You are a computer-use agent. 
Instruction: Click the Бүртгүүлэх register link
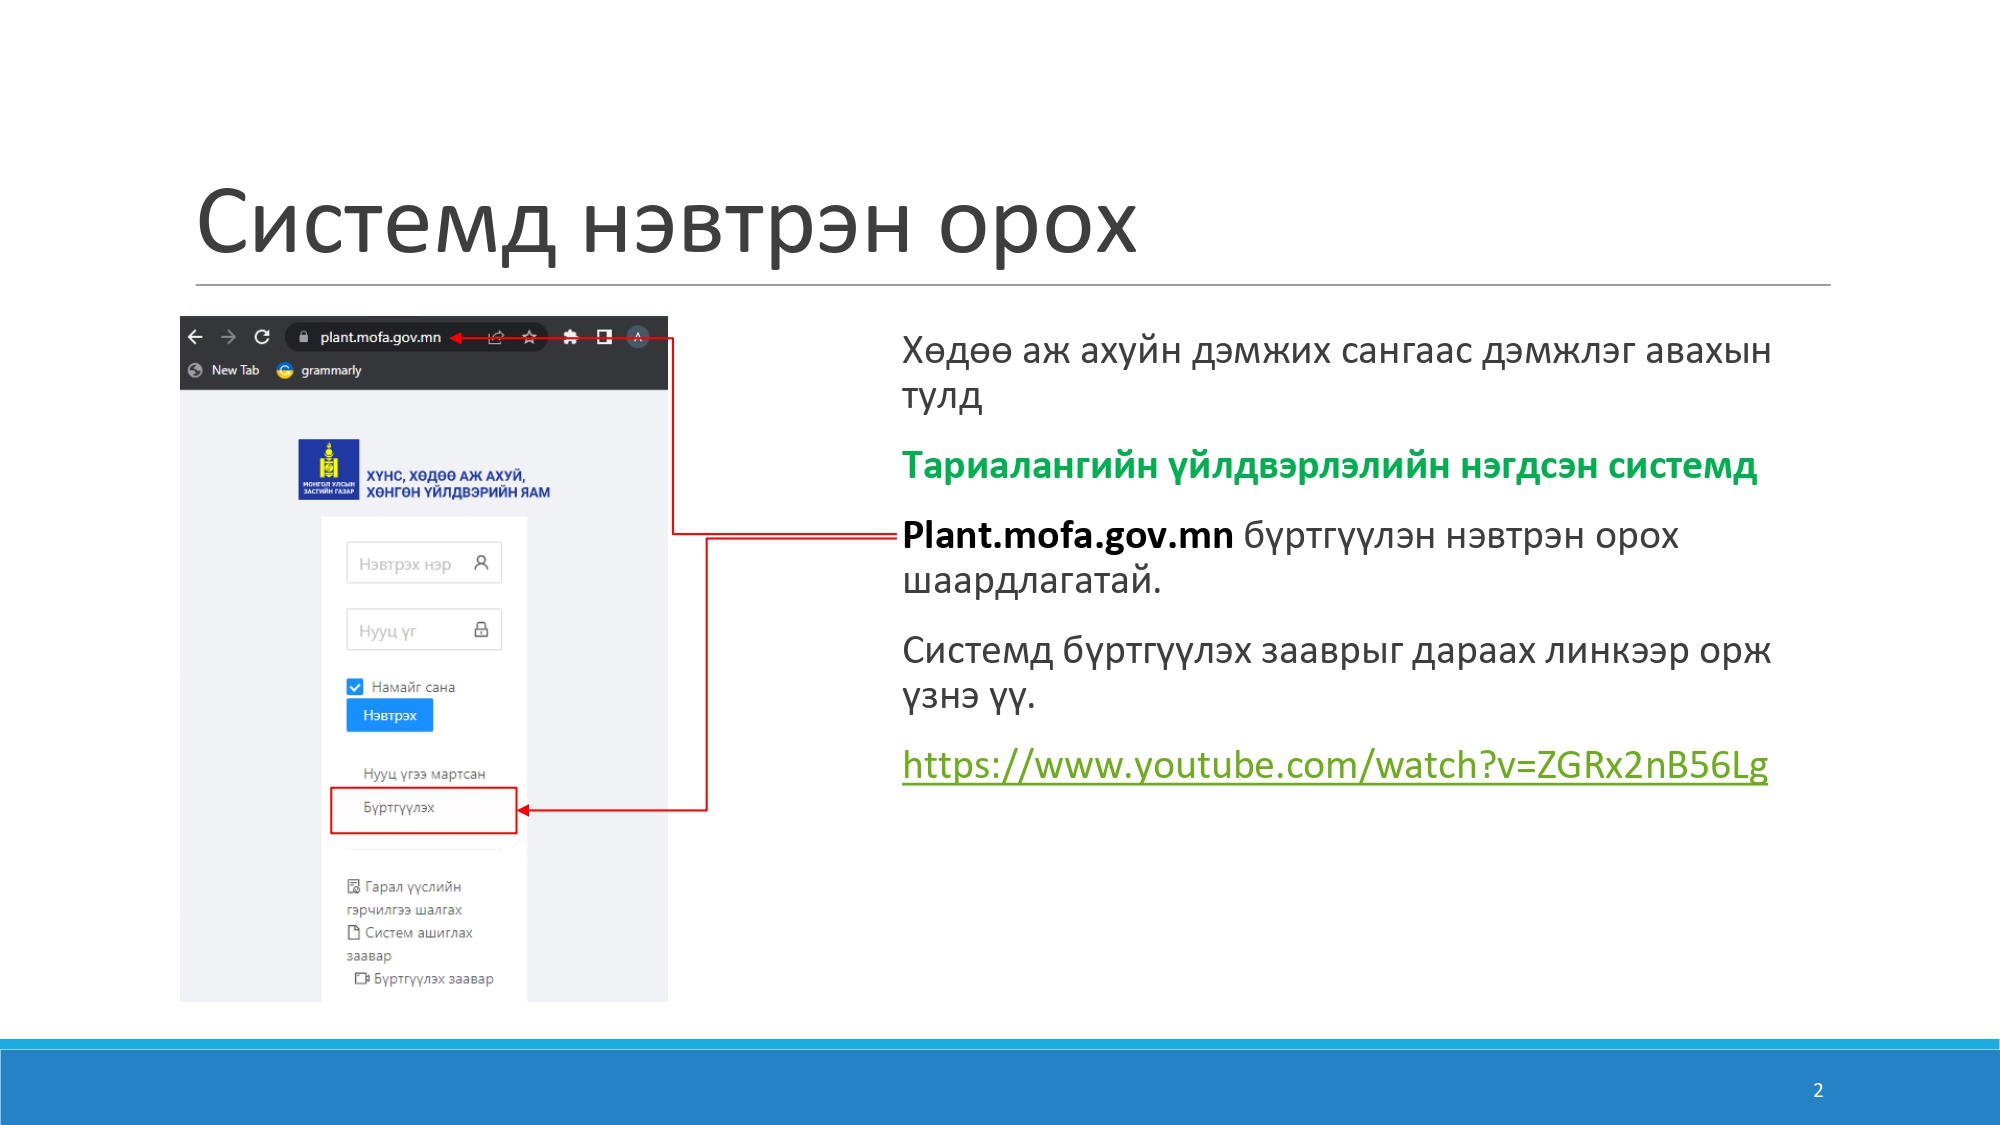pos(399,807)
